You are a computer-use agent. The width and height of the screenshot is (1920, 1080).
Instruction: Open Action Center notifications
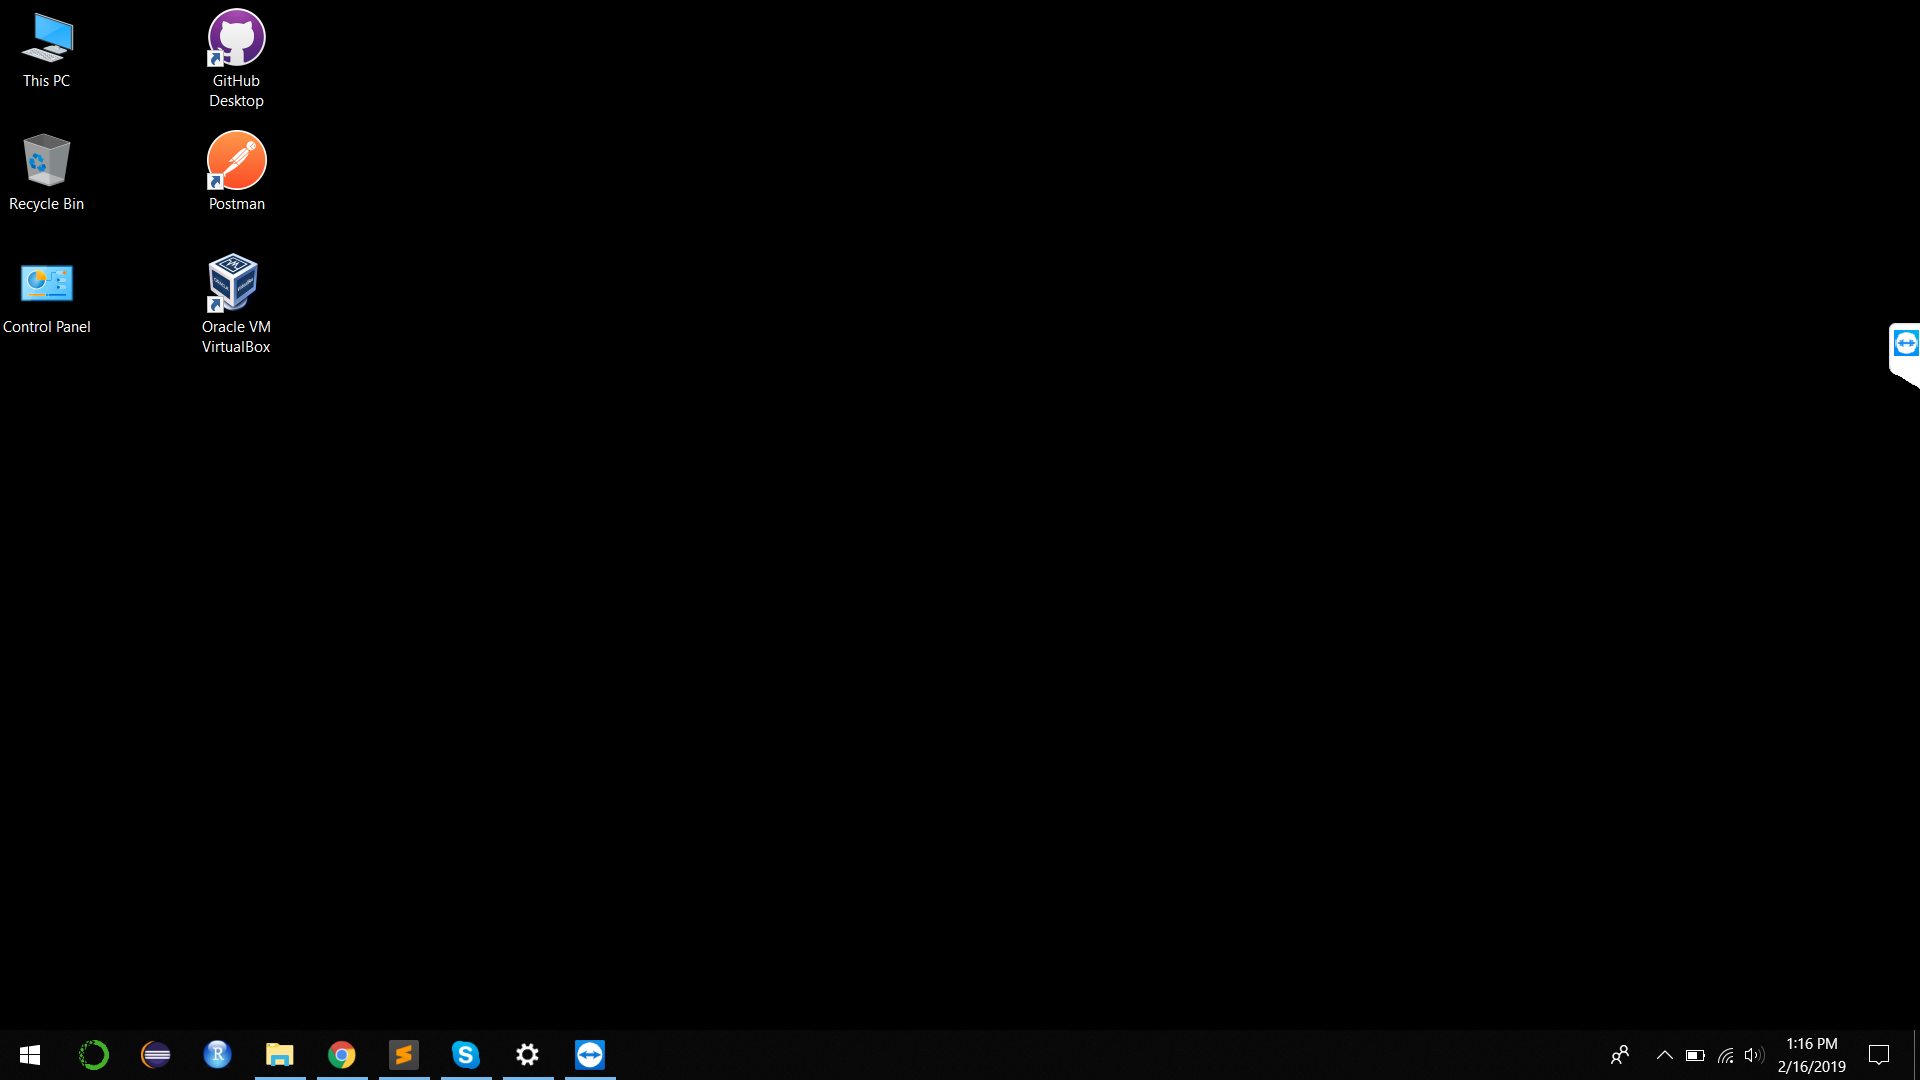(1879, 1055)
